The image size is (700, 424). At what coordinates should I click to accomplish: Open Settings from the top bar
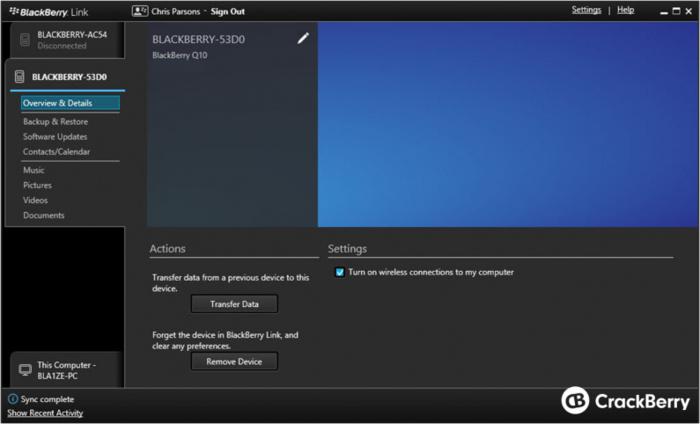coord(586,10)
